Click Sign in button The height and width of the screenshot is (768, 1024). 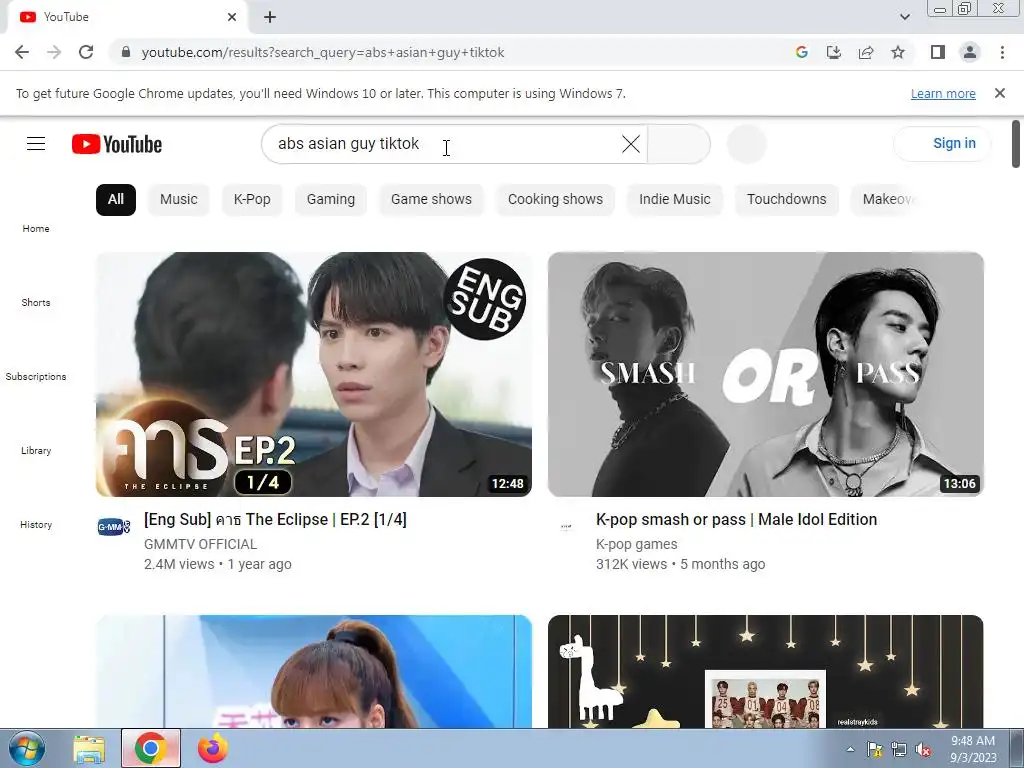(942, 144)
